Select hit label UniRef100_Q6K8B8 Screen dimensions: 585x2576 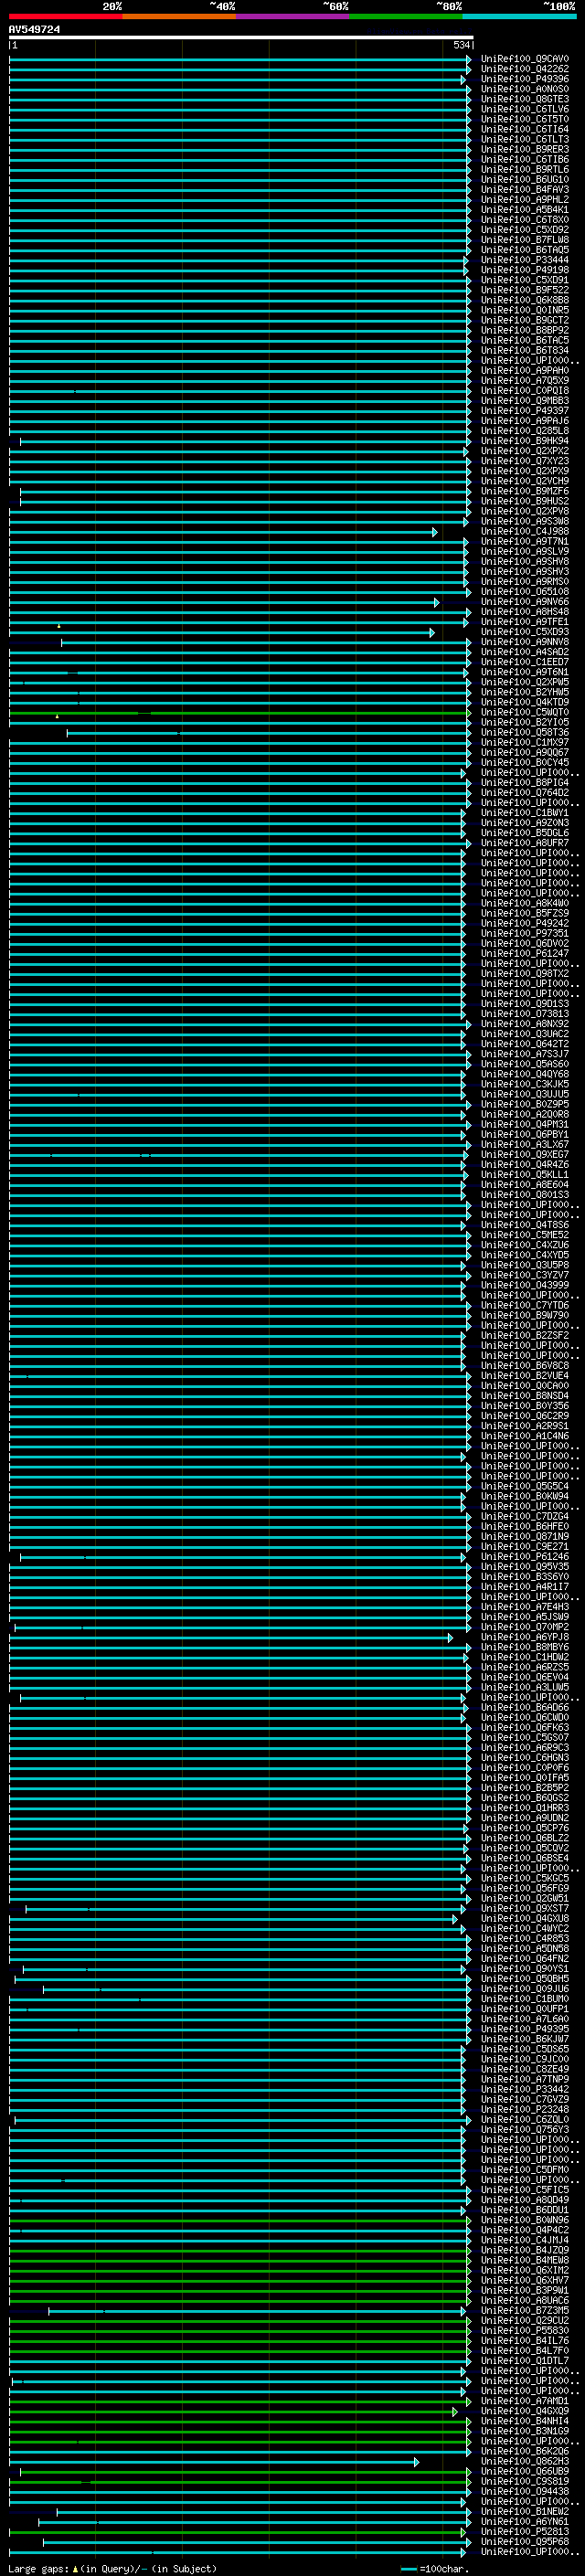(x=525, y=300)
